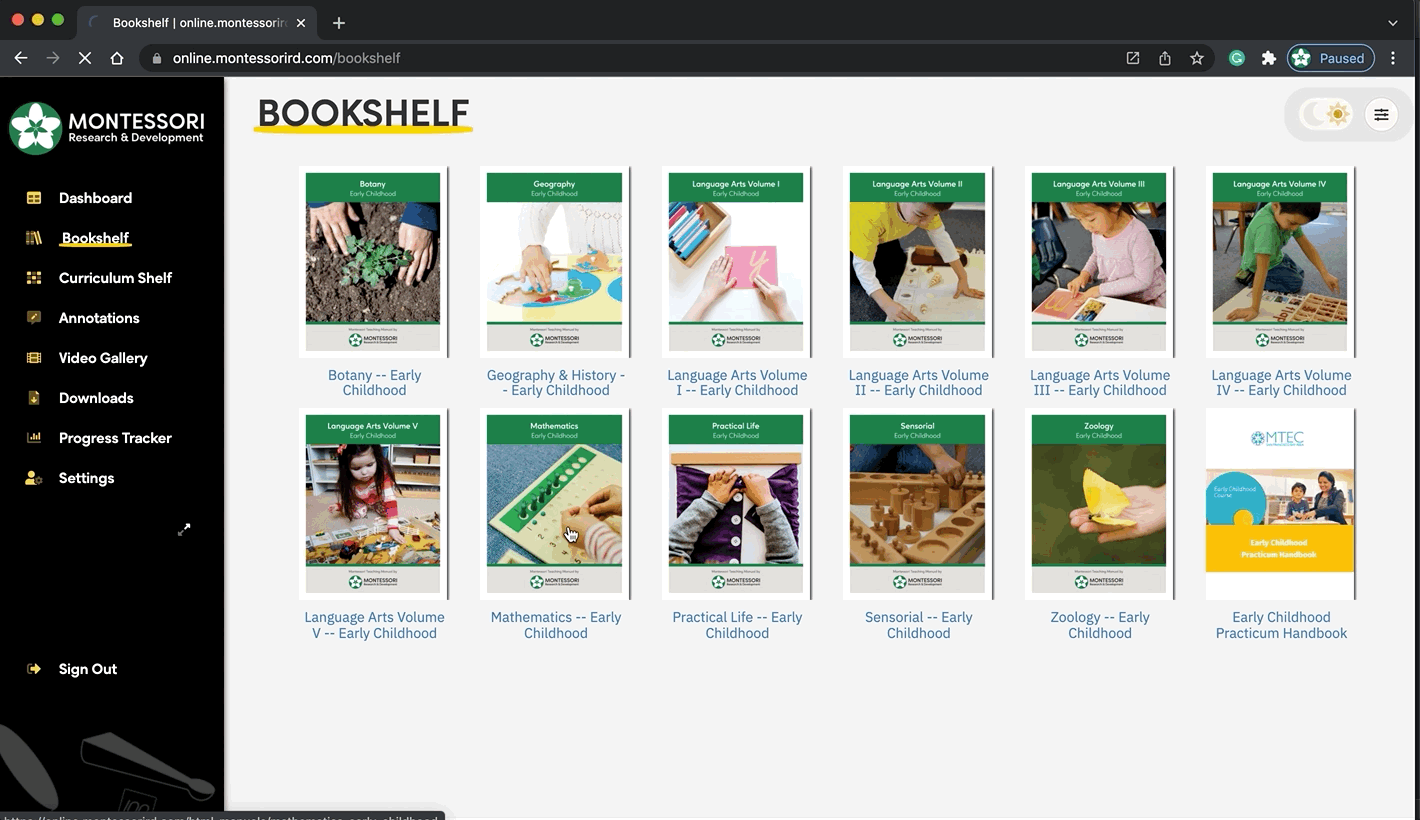1420x820 pixels.
Task: Click the Settings user-gear icon
Action: point(34,478)
